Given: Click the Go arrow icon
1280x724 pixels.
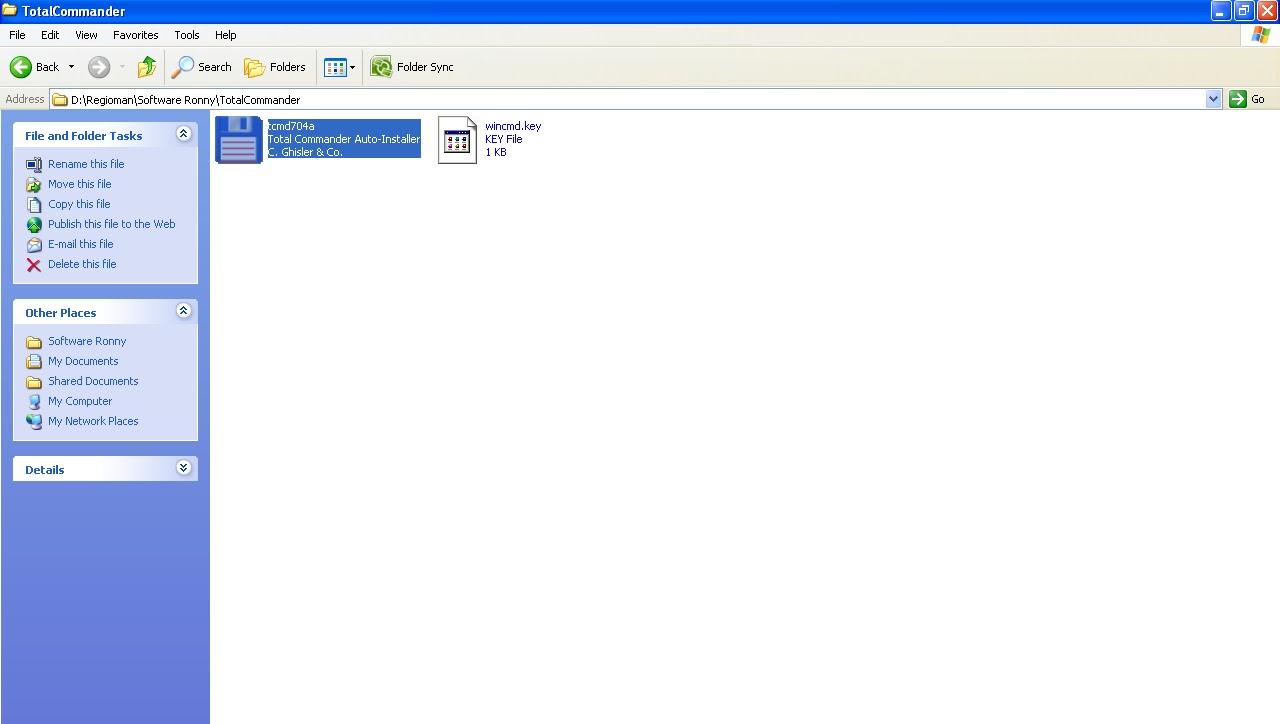Looking at the screenshot, I should point(1237,99).
